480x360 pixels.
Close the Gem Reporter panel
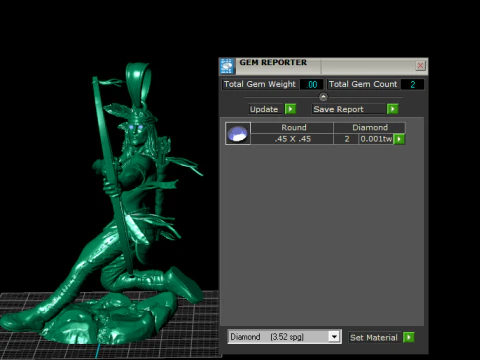420,65
